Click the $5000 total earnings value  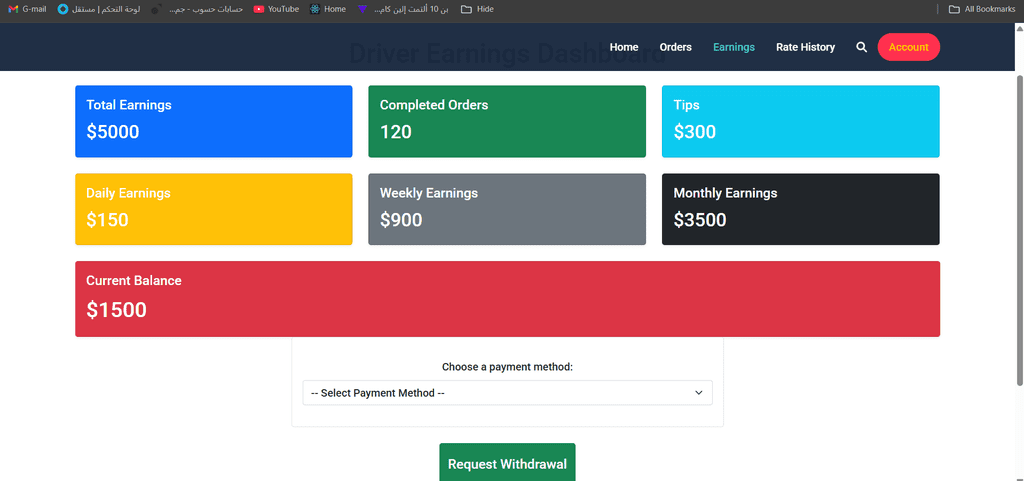click(113, 132)
